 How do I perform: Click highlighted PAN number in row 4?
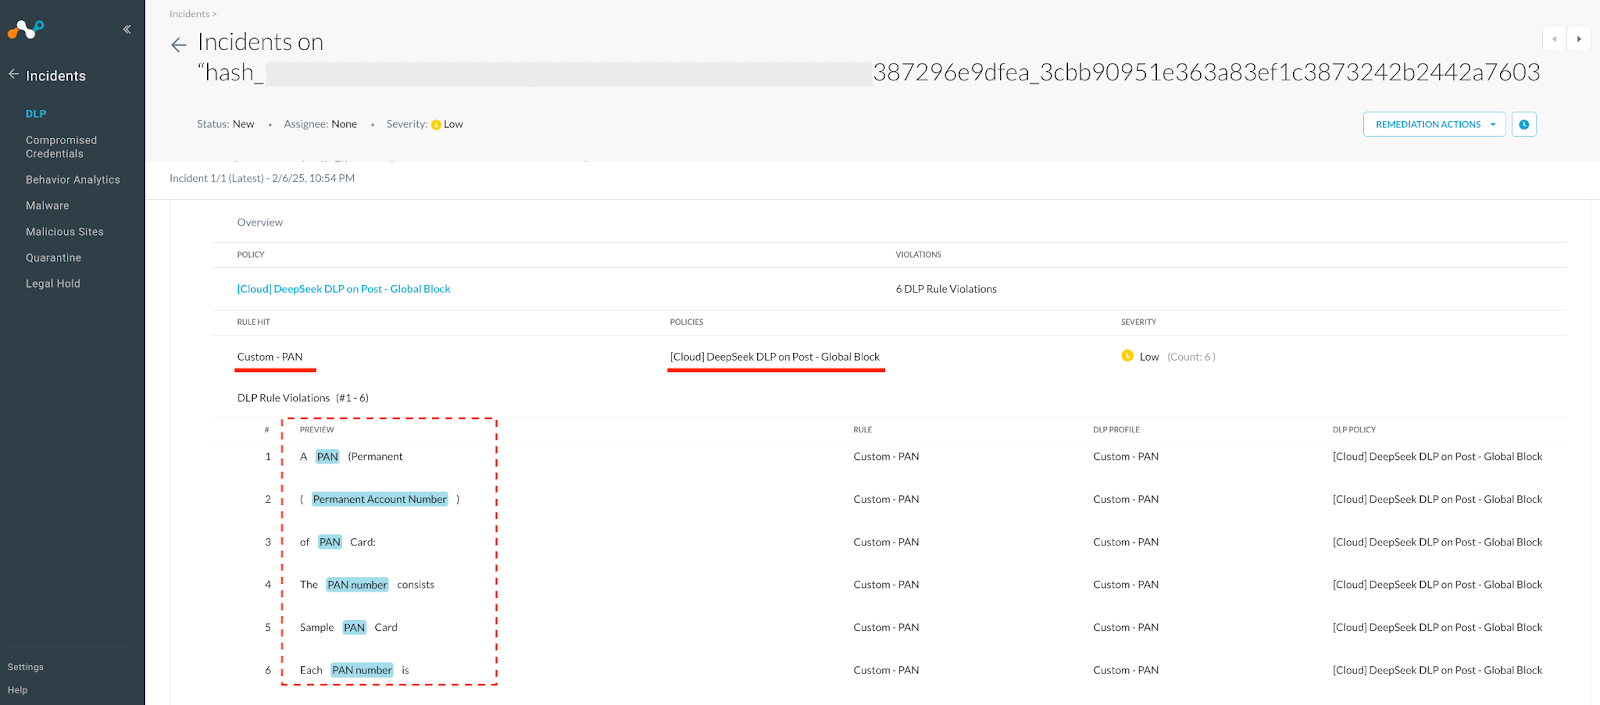click(357, 585)
